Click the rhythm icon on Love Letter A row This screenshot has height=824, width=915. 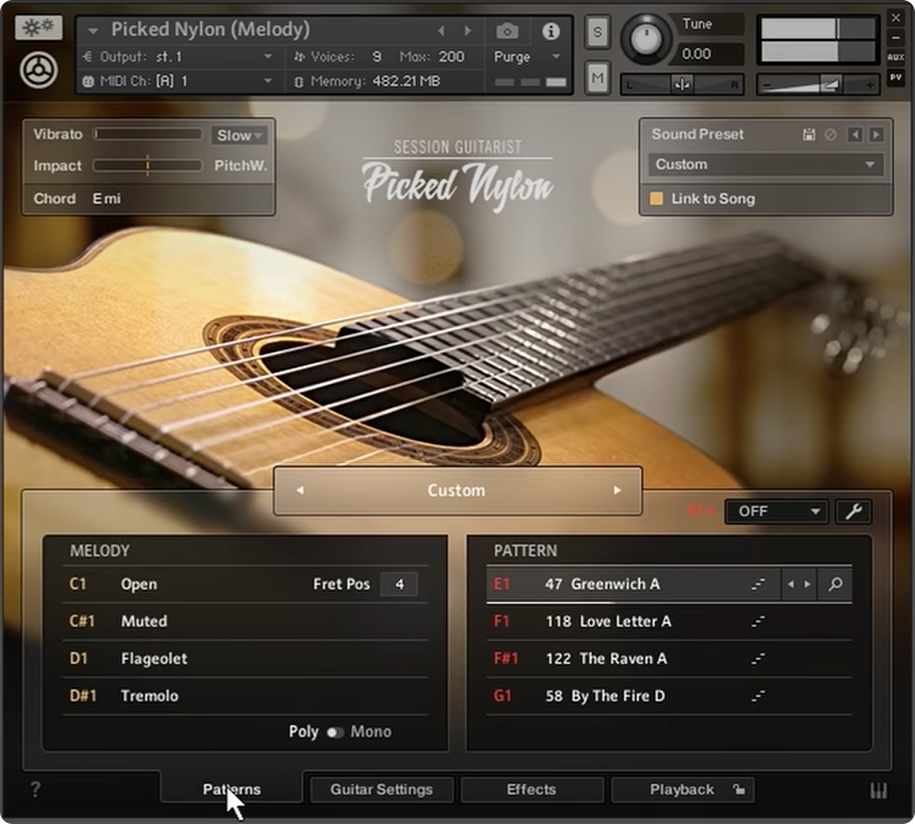(x=758, y=622)
